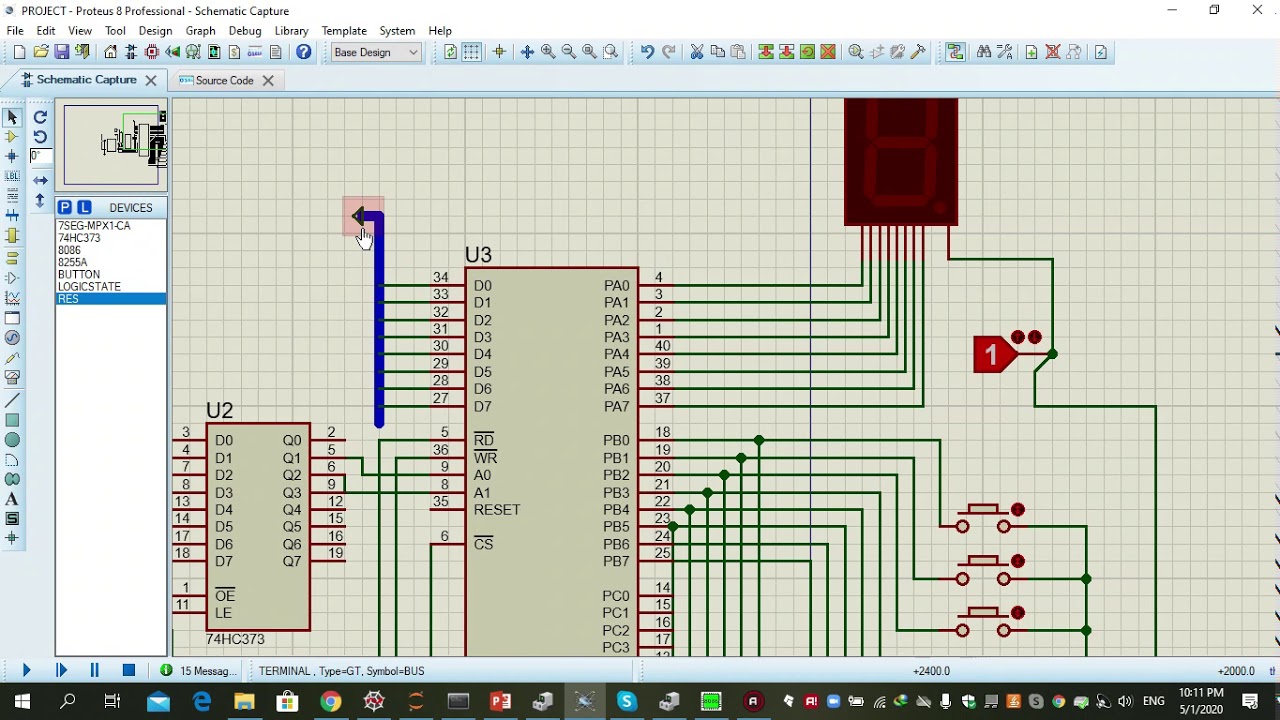Toggle the logic state input marked 1
Screen dimensions: 1280x720
point(993,354)
